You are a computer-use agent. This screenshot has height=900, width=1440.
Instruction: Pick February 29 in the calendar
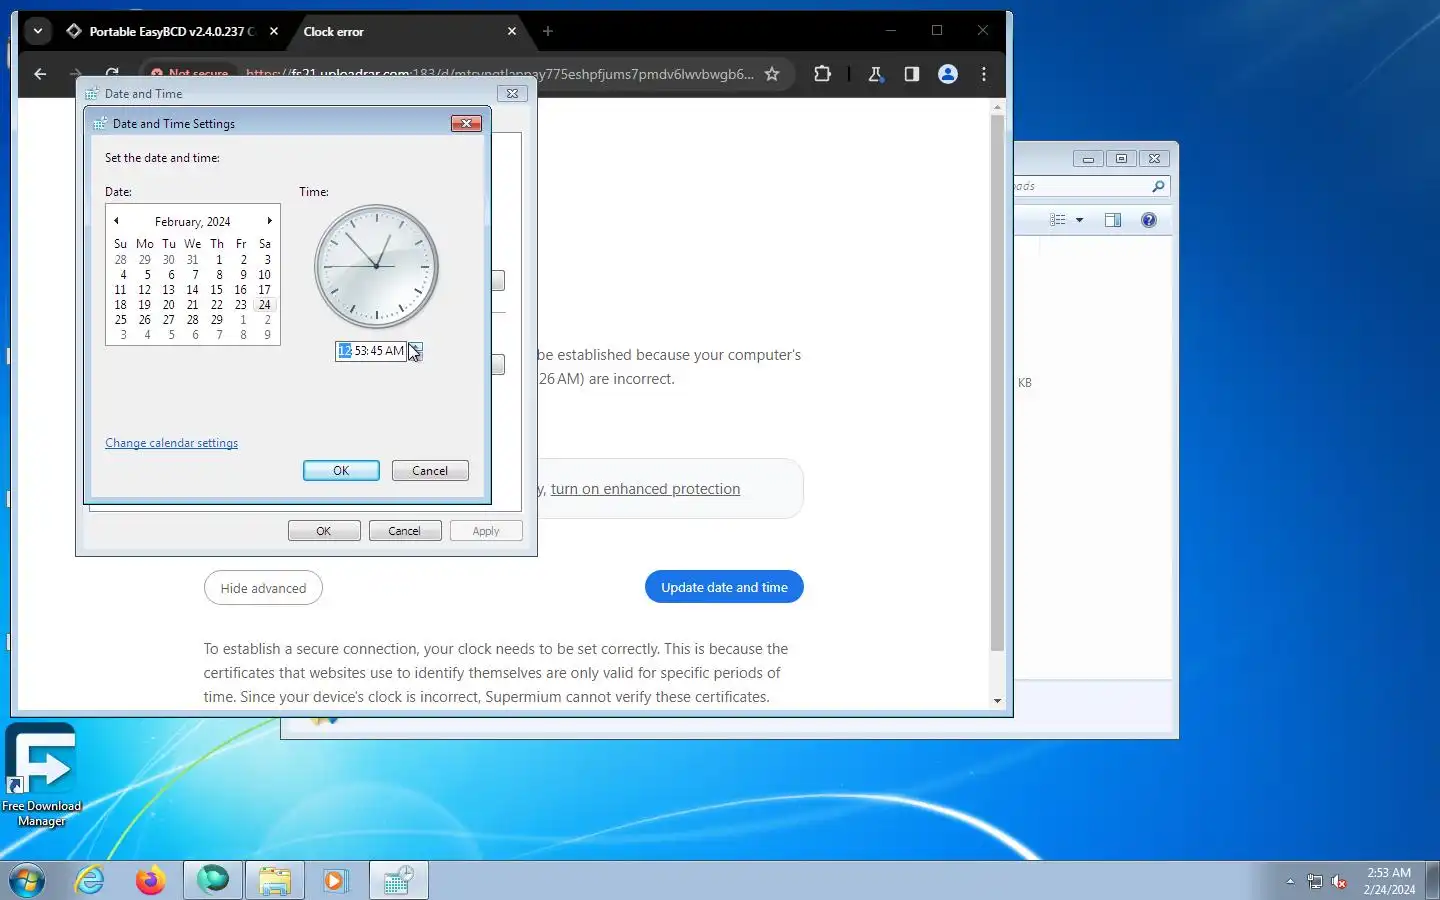coord(216,320)
